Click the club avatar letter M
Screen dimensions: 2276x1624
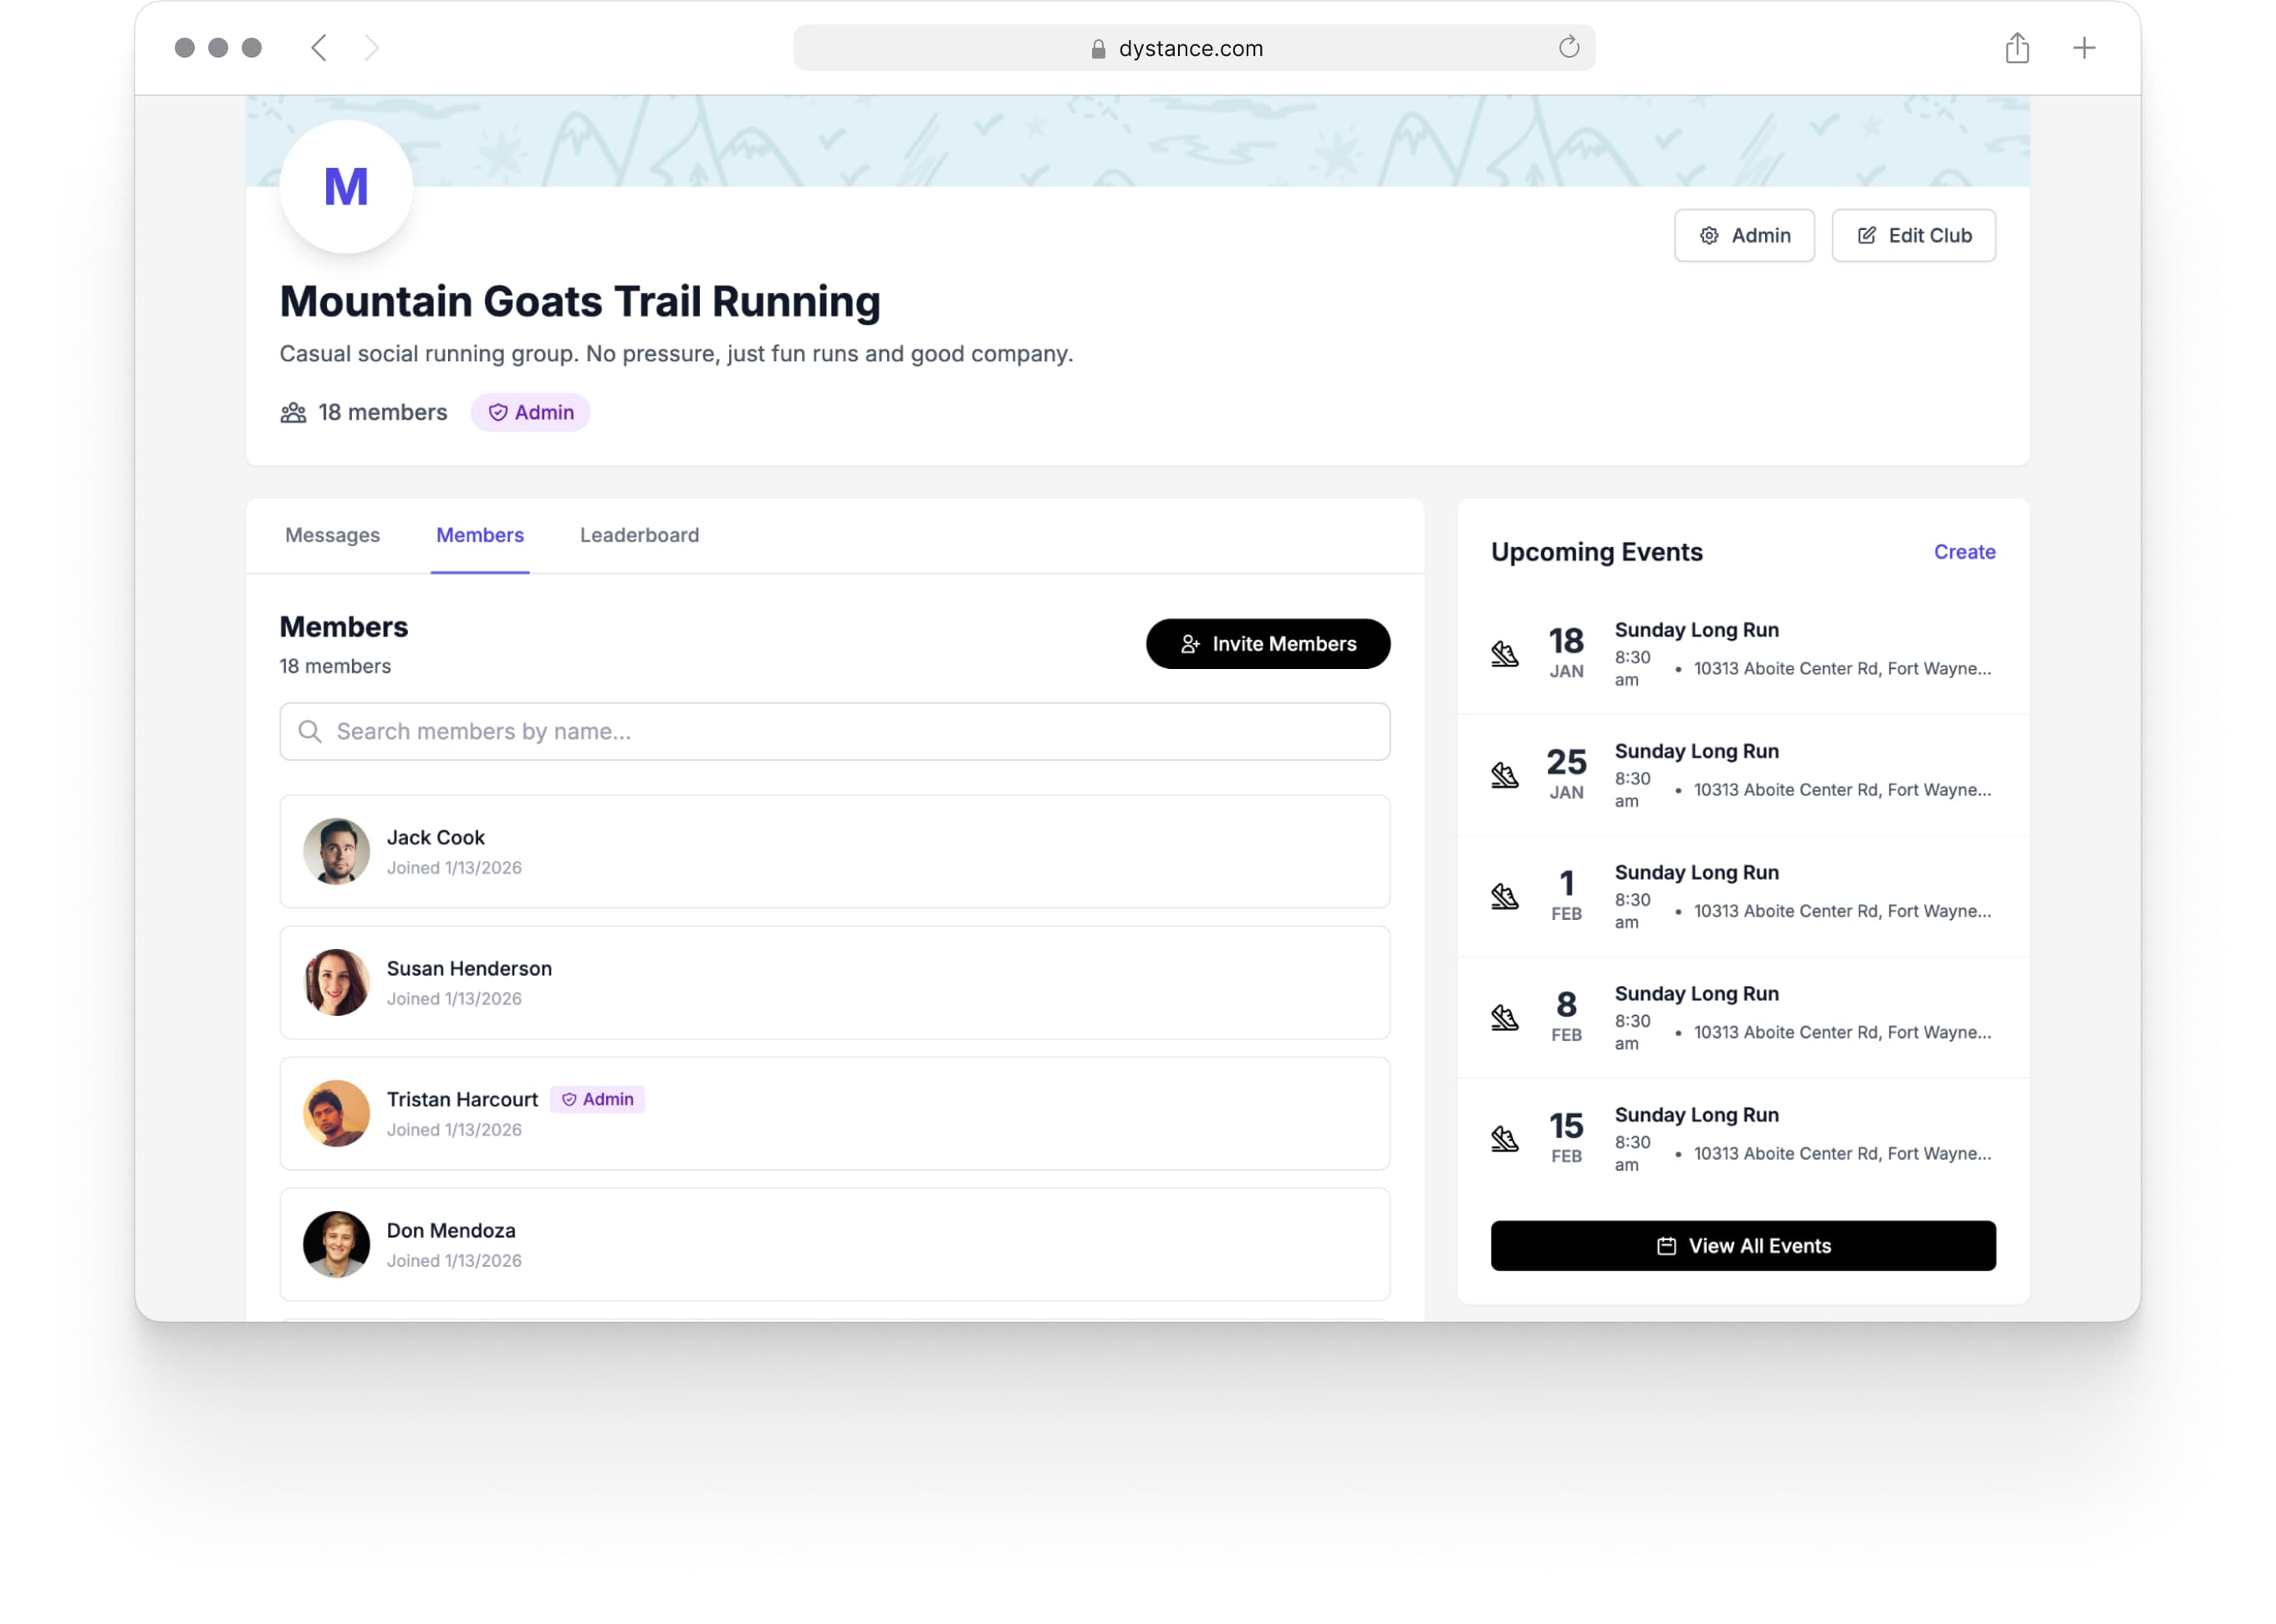[x=346, y=187]
